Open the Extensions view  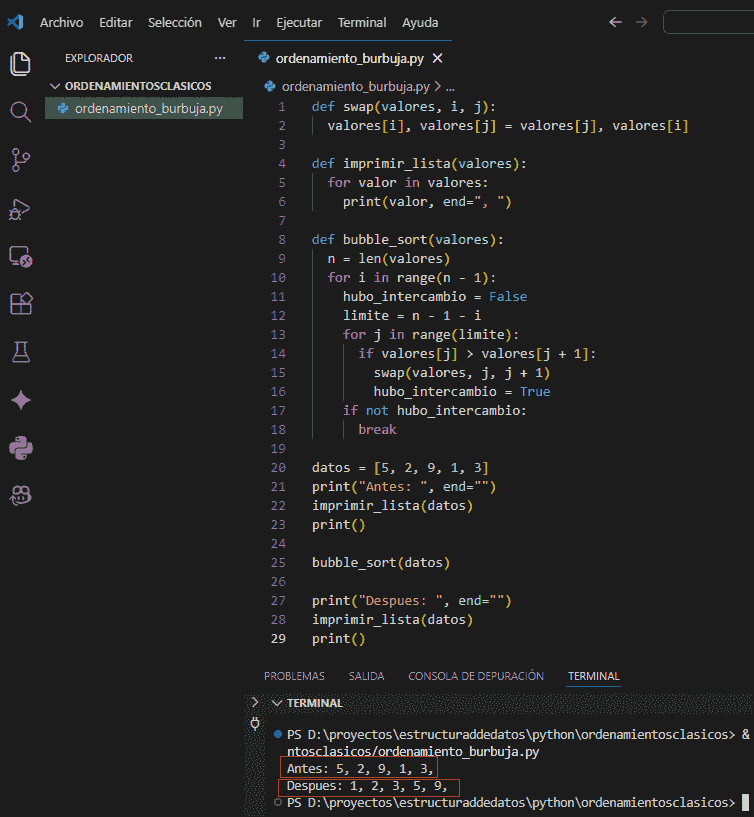point(21,303)
